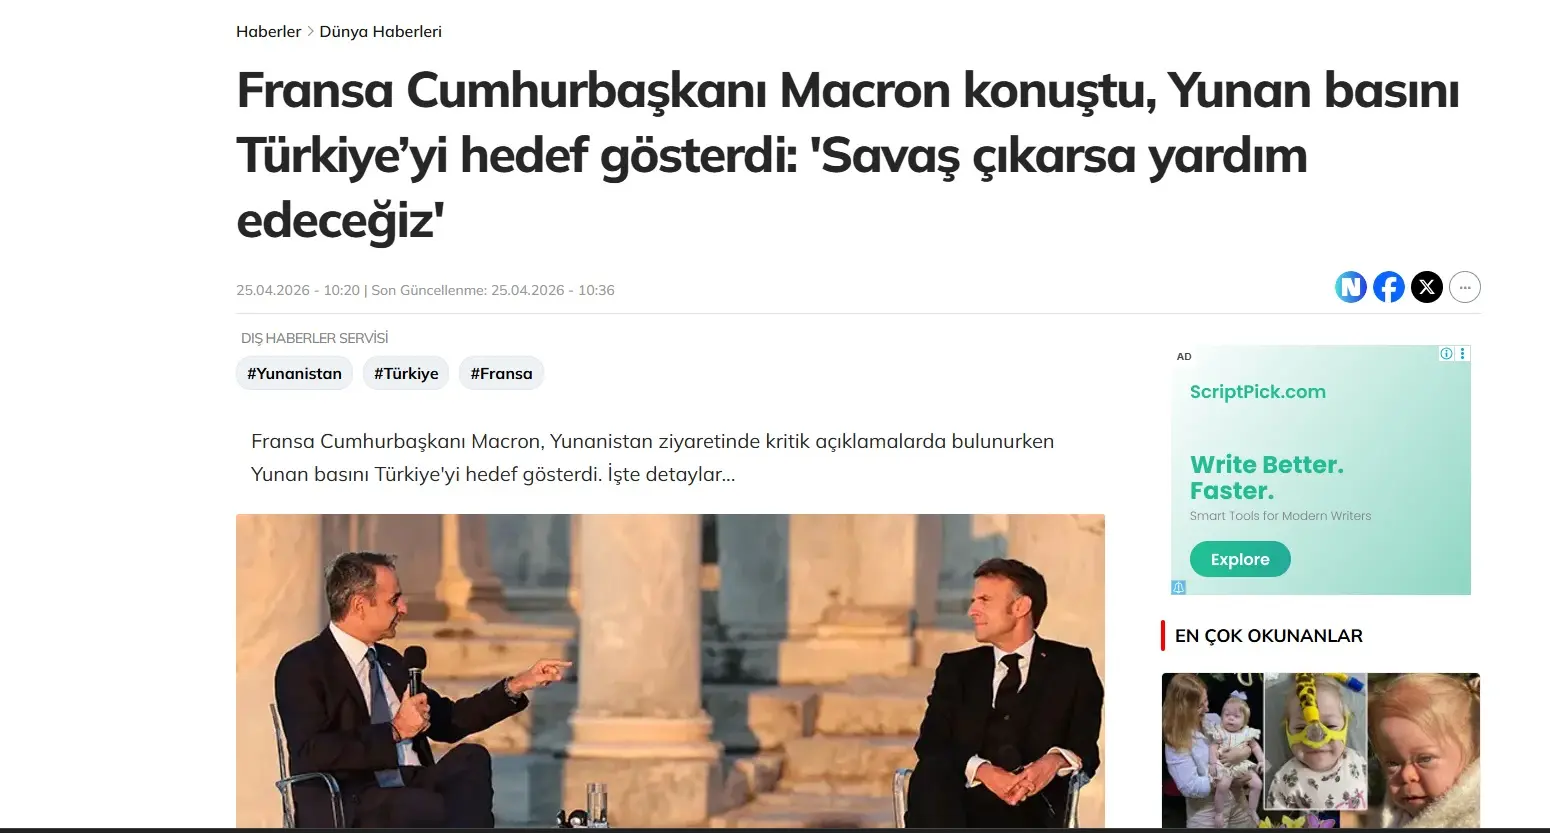Click the Explore button in the ad
The height and width of the screenshot is (833, 1550).
tap(1240, 559)
